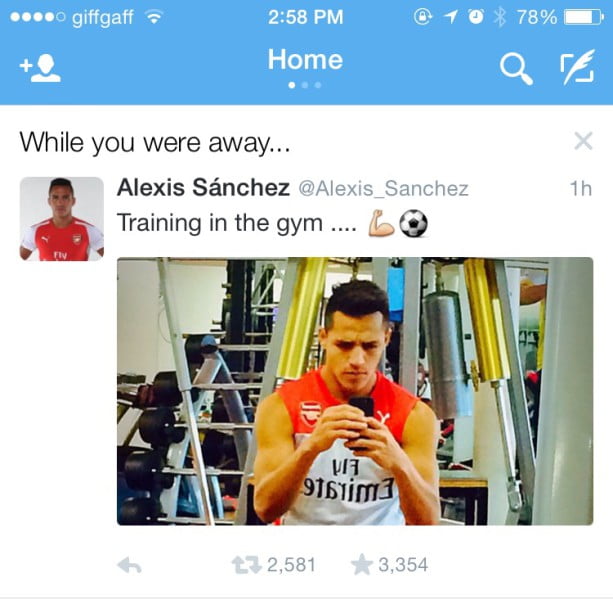Open tweet text Training in the gym
Viewport: 613px width, 600px height.
coord(237,223)
